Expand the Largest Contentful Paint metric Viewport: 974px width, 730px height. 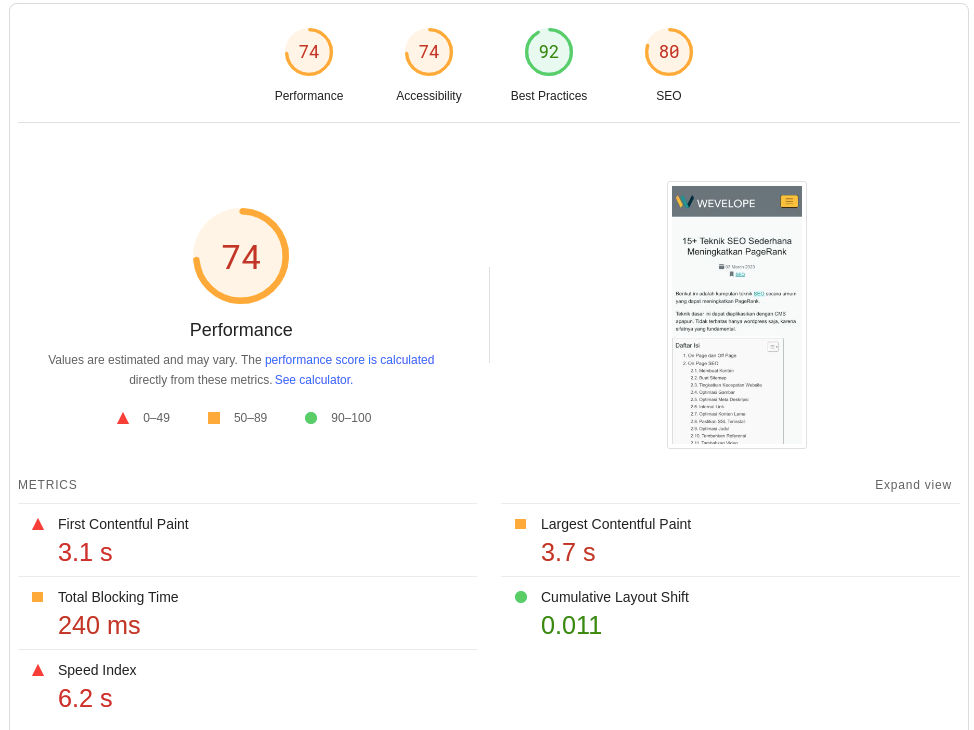coord(615,524)
